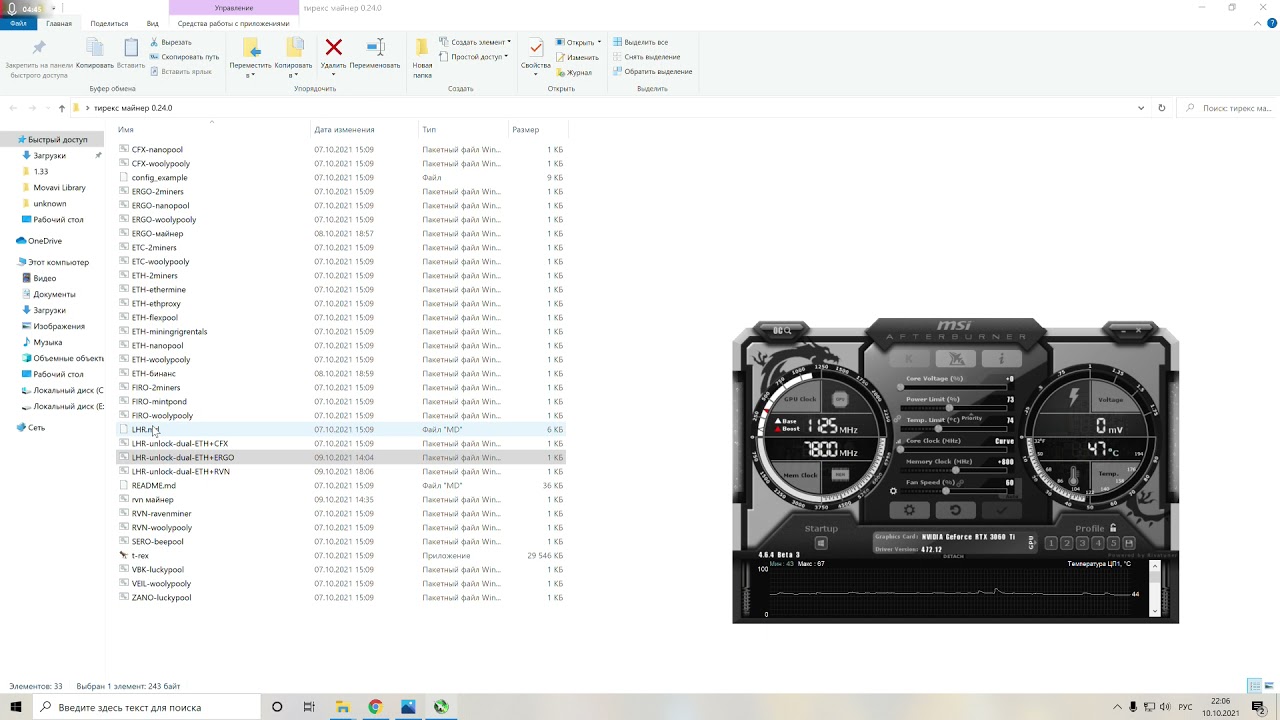Open Afterburner information i button

[x=1001, y=358]
